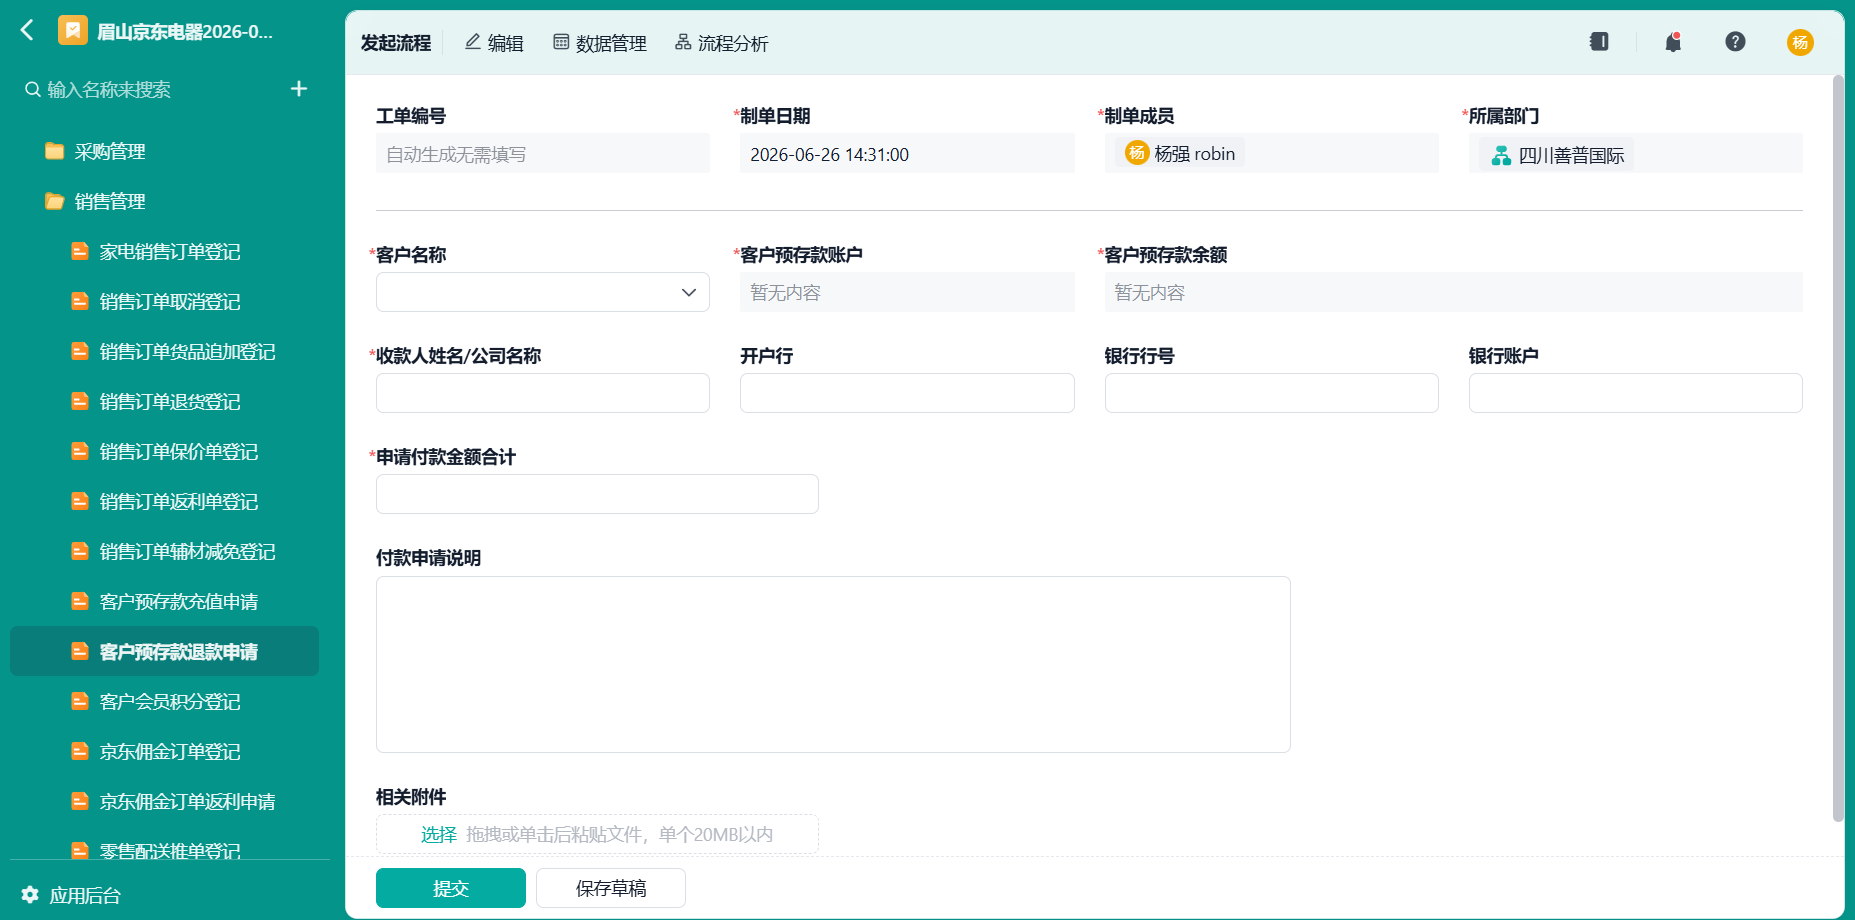This screenshot has width=1855, height=920.
Task: Click the 制单日期 field showing 2026-06-26
Action: coord(907,154)
